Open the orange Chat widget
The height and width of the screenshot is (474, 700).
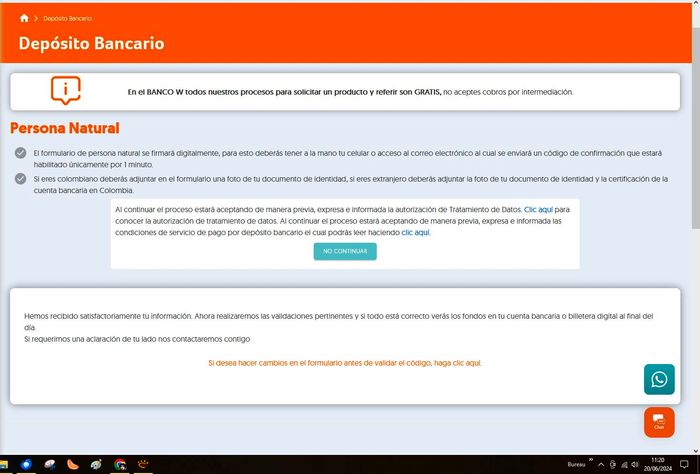[x=659, y=422]
